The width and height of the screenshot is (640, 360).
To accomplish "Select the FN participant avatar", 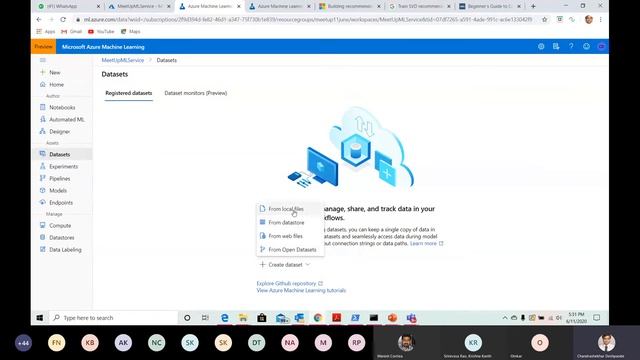I will pos(56,343).
